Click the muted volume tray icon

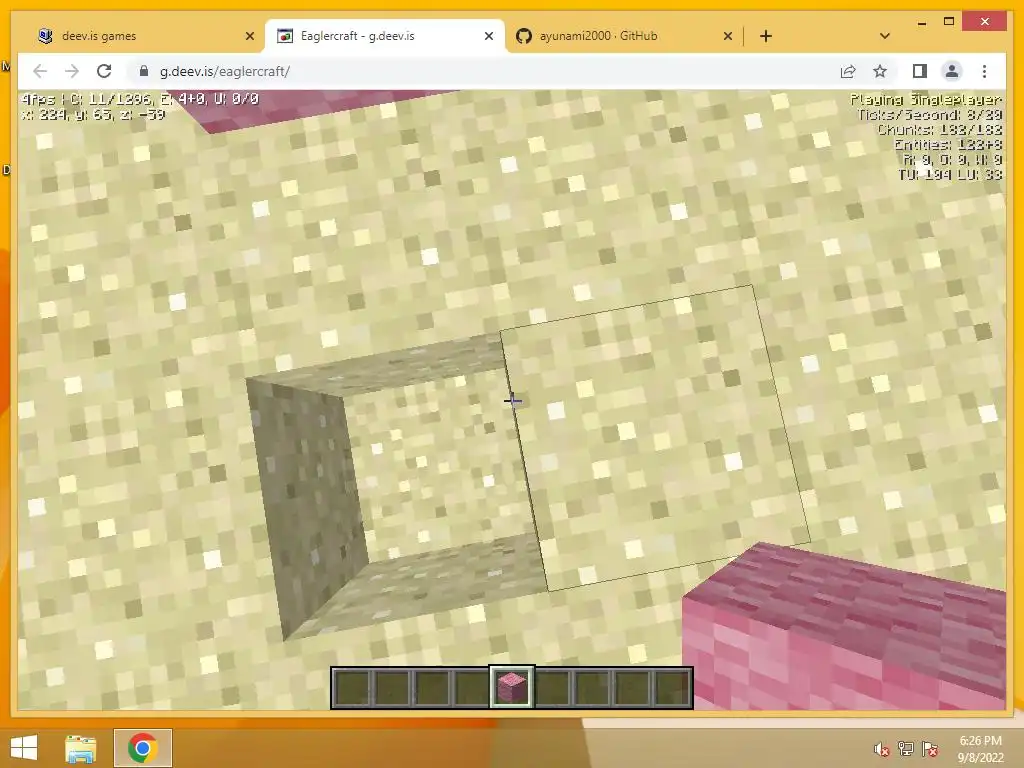pos(881,749)
